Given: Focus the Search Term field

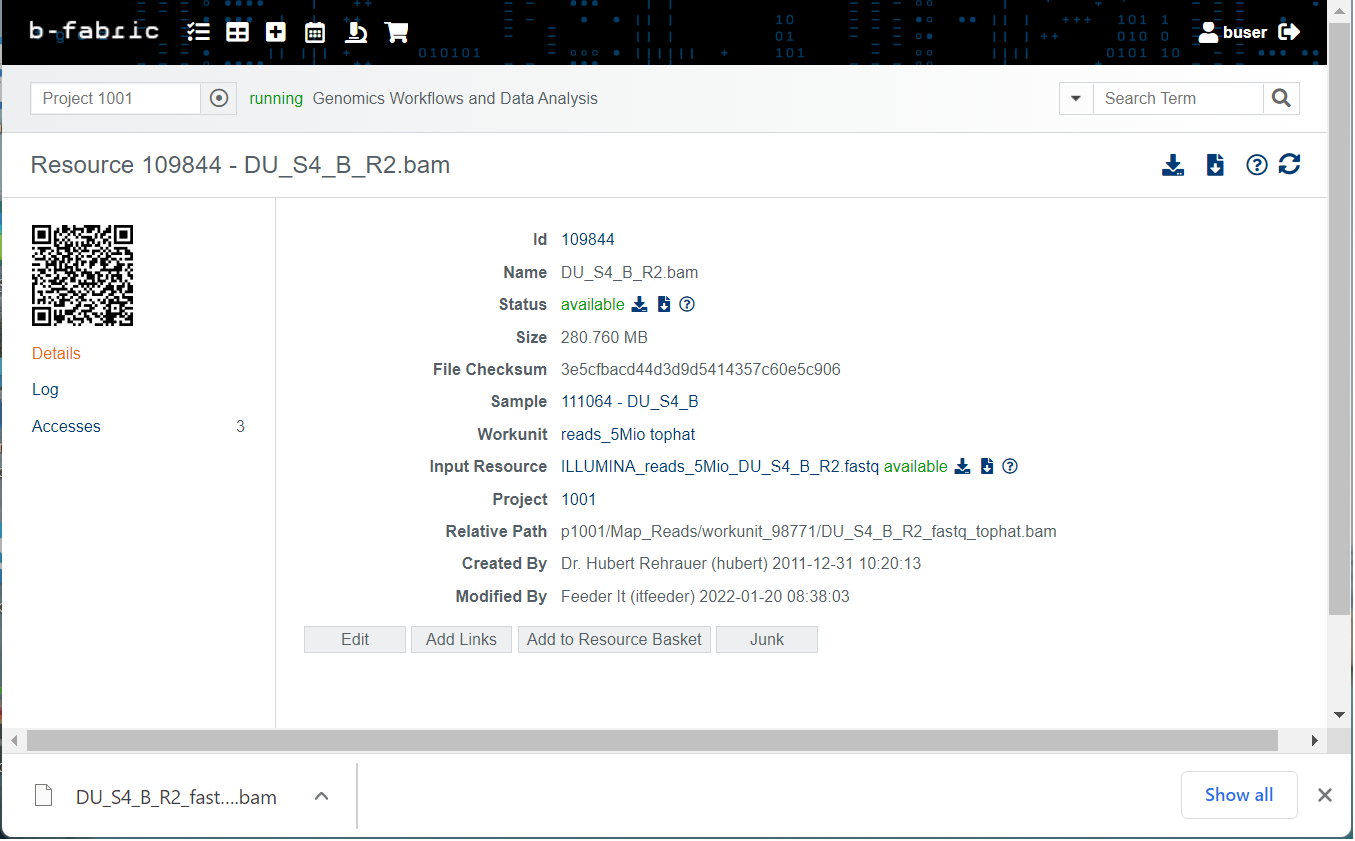Looking at the screenshot, I should (1178, 98).
